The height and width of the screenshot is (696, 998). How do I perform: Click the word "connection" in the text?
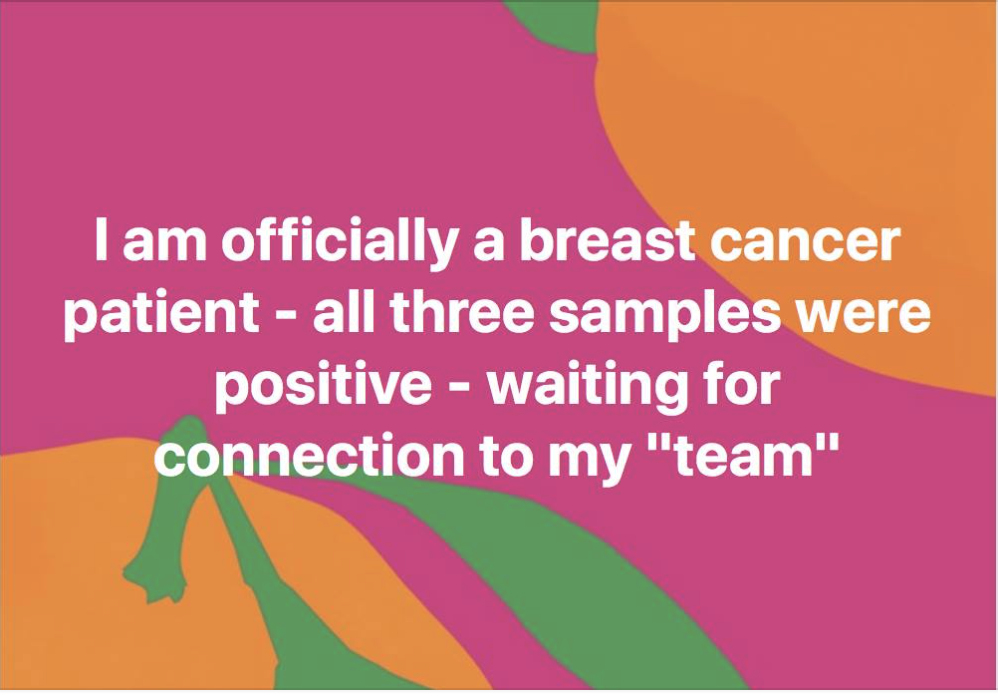click(x=308, y=455)
